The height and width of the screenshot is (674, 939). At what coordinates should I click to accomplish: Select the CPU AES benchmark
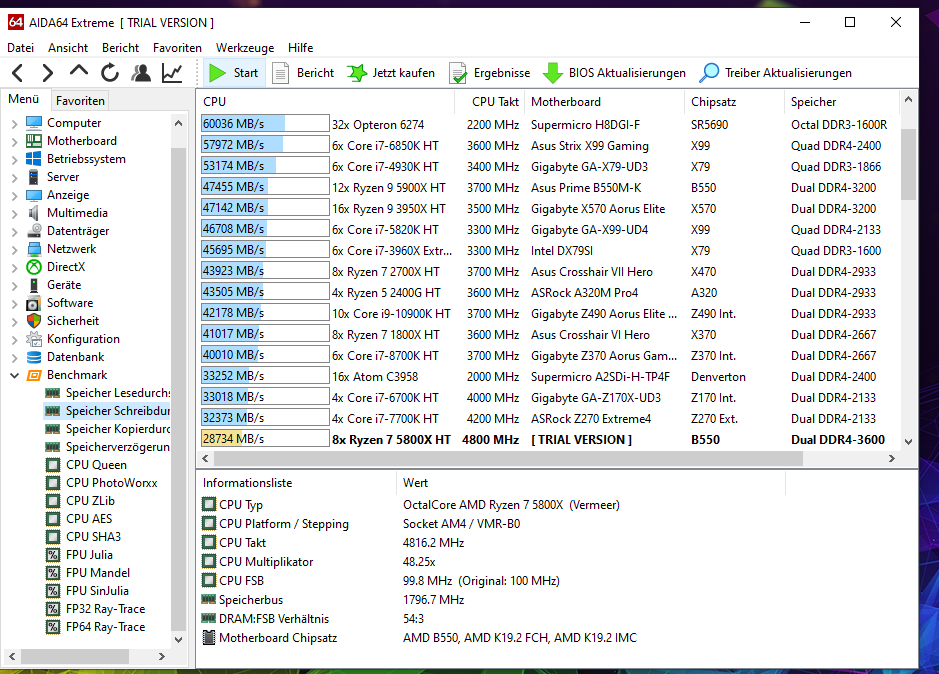pyautogui.click(x=79, y=519)
